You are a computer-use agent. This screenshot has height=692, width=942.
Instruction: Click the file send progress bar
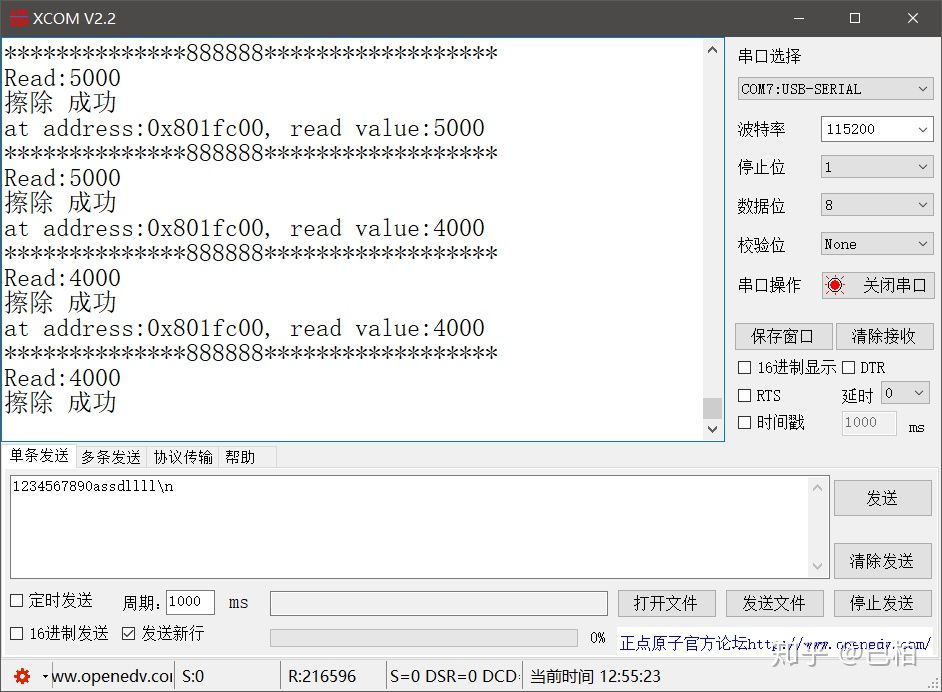coord(424,637)
